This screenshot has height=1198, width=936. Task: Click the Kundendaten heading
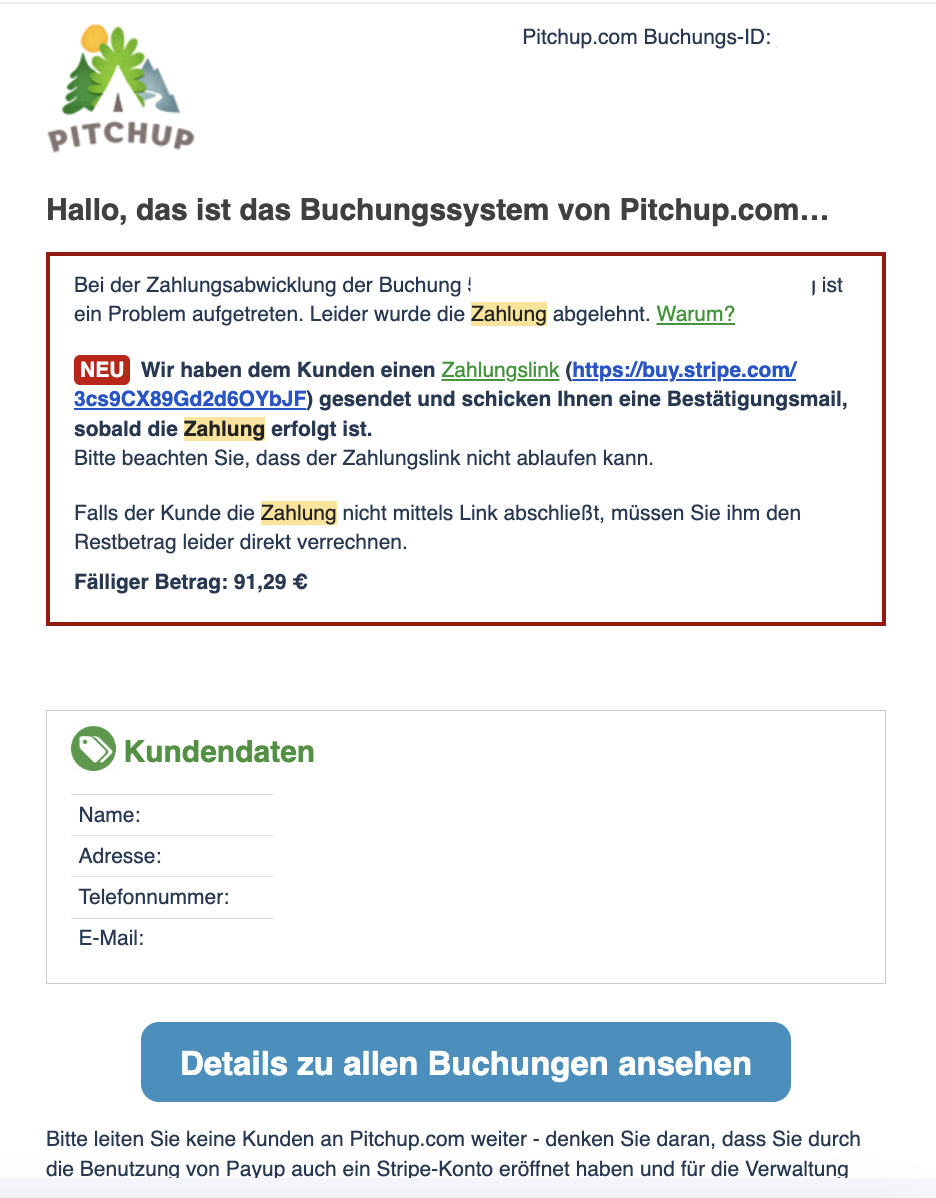click(219, 751)
